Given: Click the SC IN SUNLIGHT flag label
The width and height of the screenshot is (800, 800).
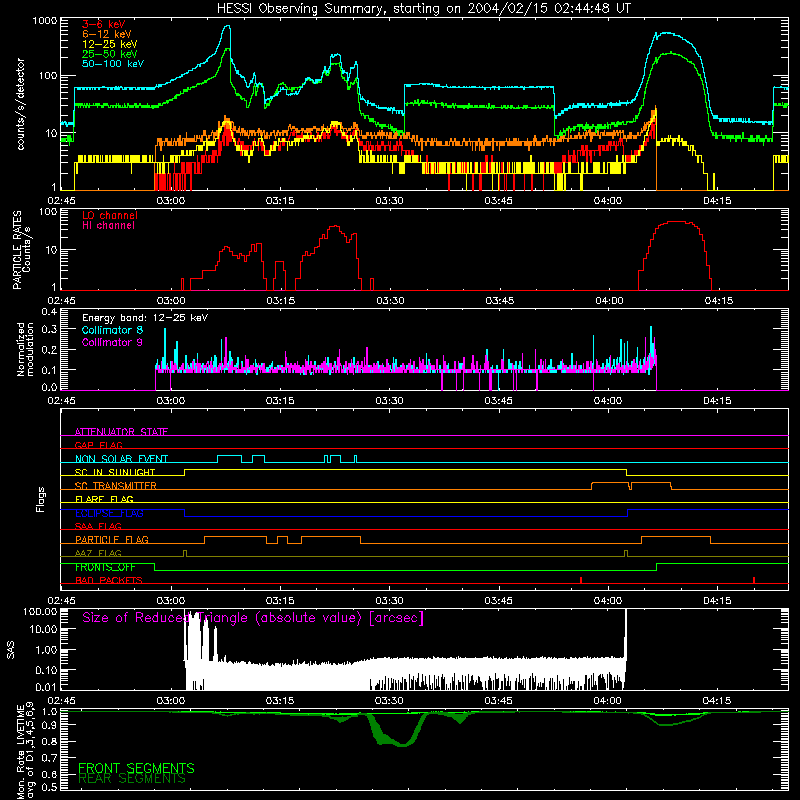Looking at the screenshot, I should pos(115,472).
